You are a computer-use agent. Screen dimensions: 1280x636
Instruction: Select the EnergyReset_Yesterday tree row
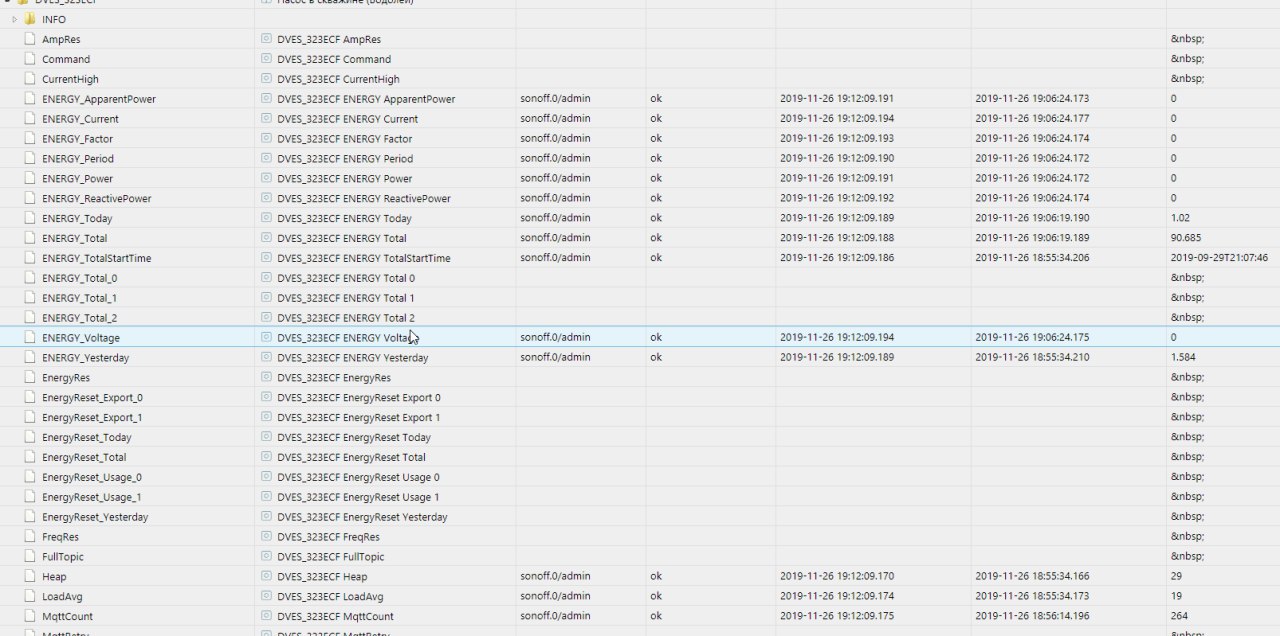coord(640,517)
